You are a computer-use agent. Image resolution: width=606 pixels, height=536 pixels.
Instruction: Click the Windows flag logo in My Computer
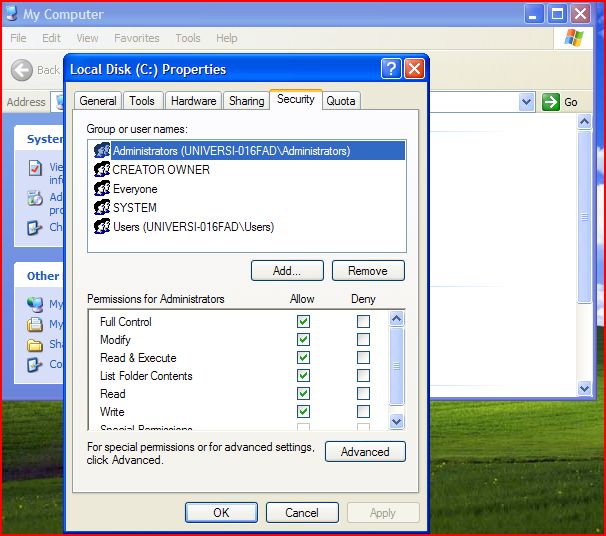coord(574,38)
